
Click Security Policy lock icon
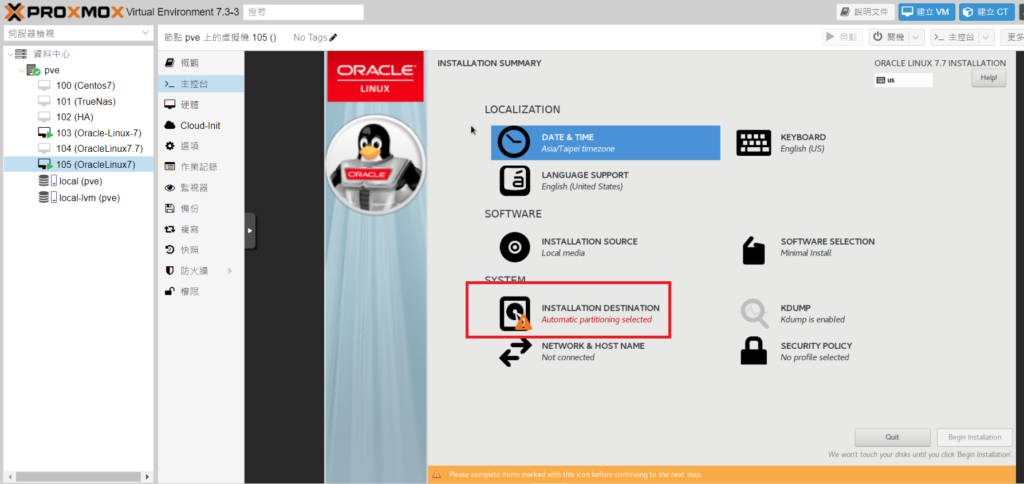(753, 351)
